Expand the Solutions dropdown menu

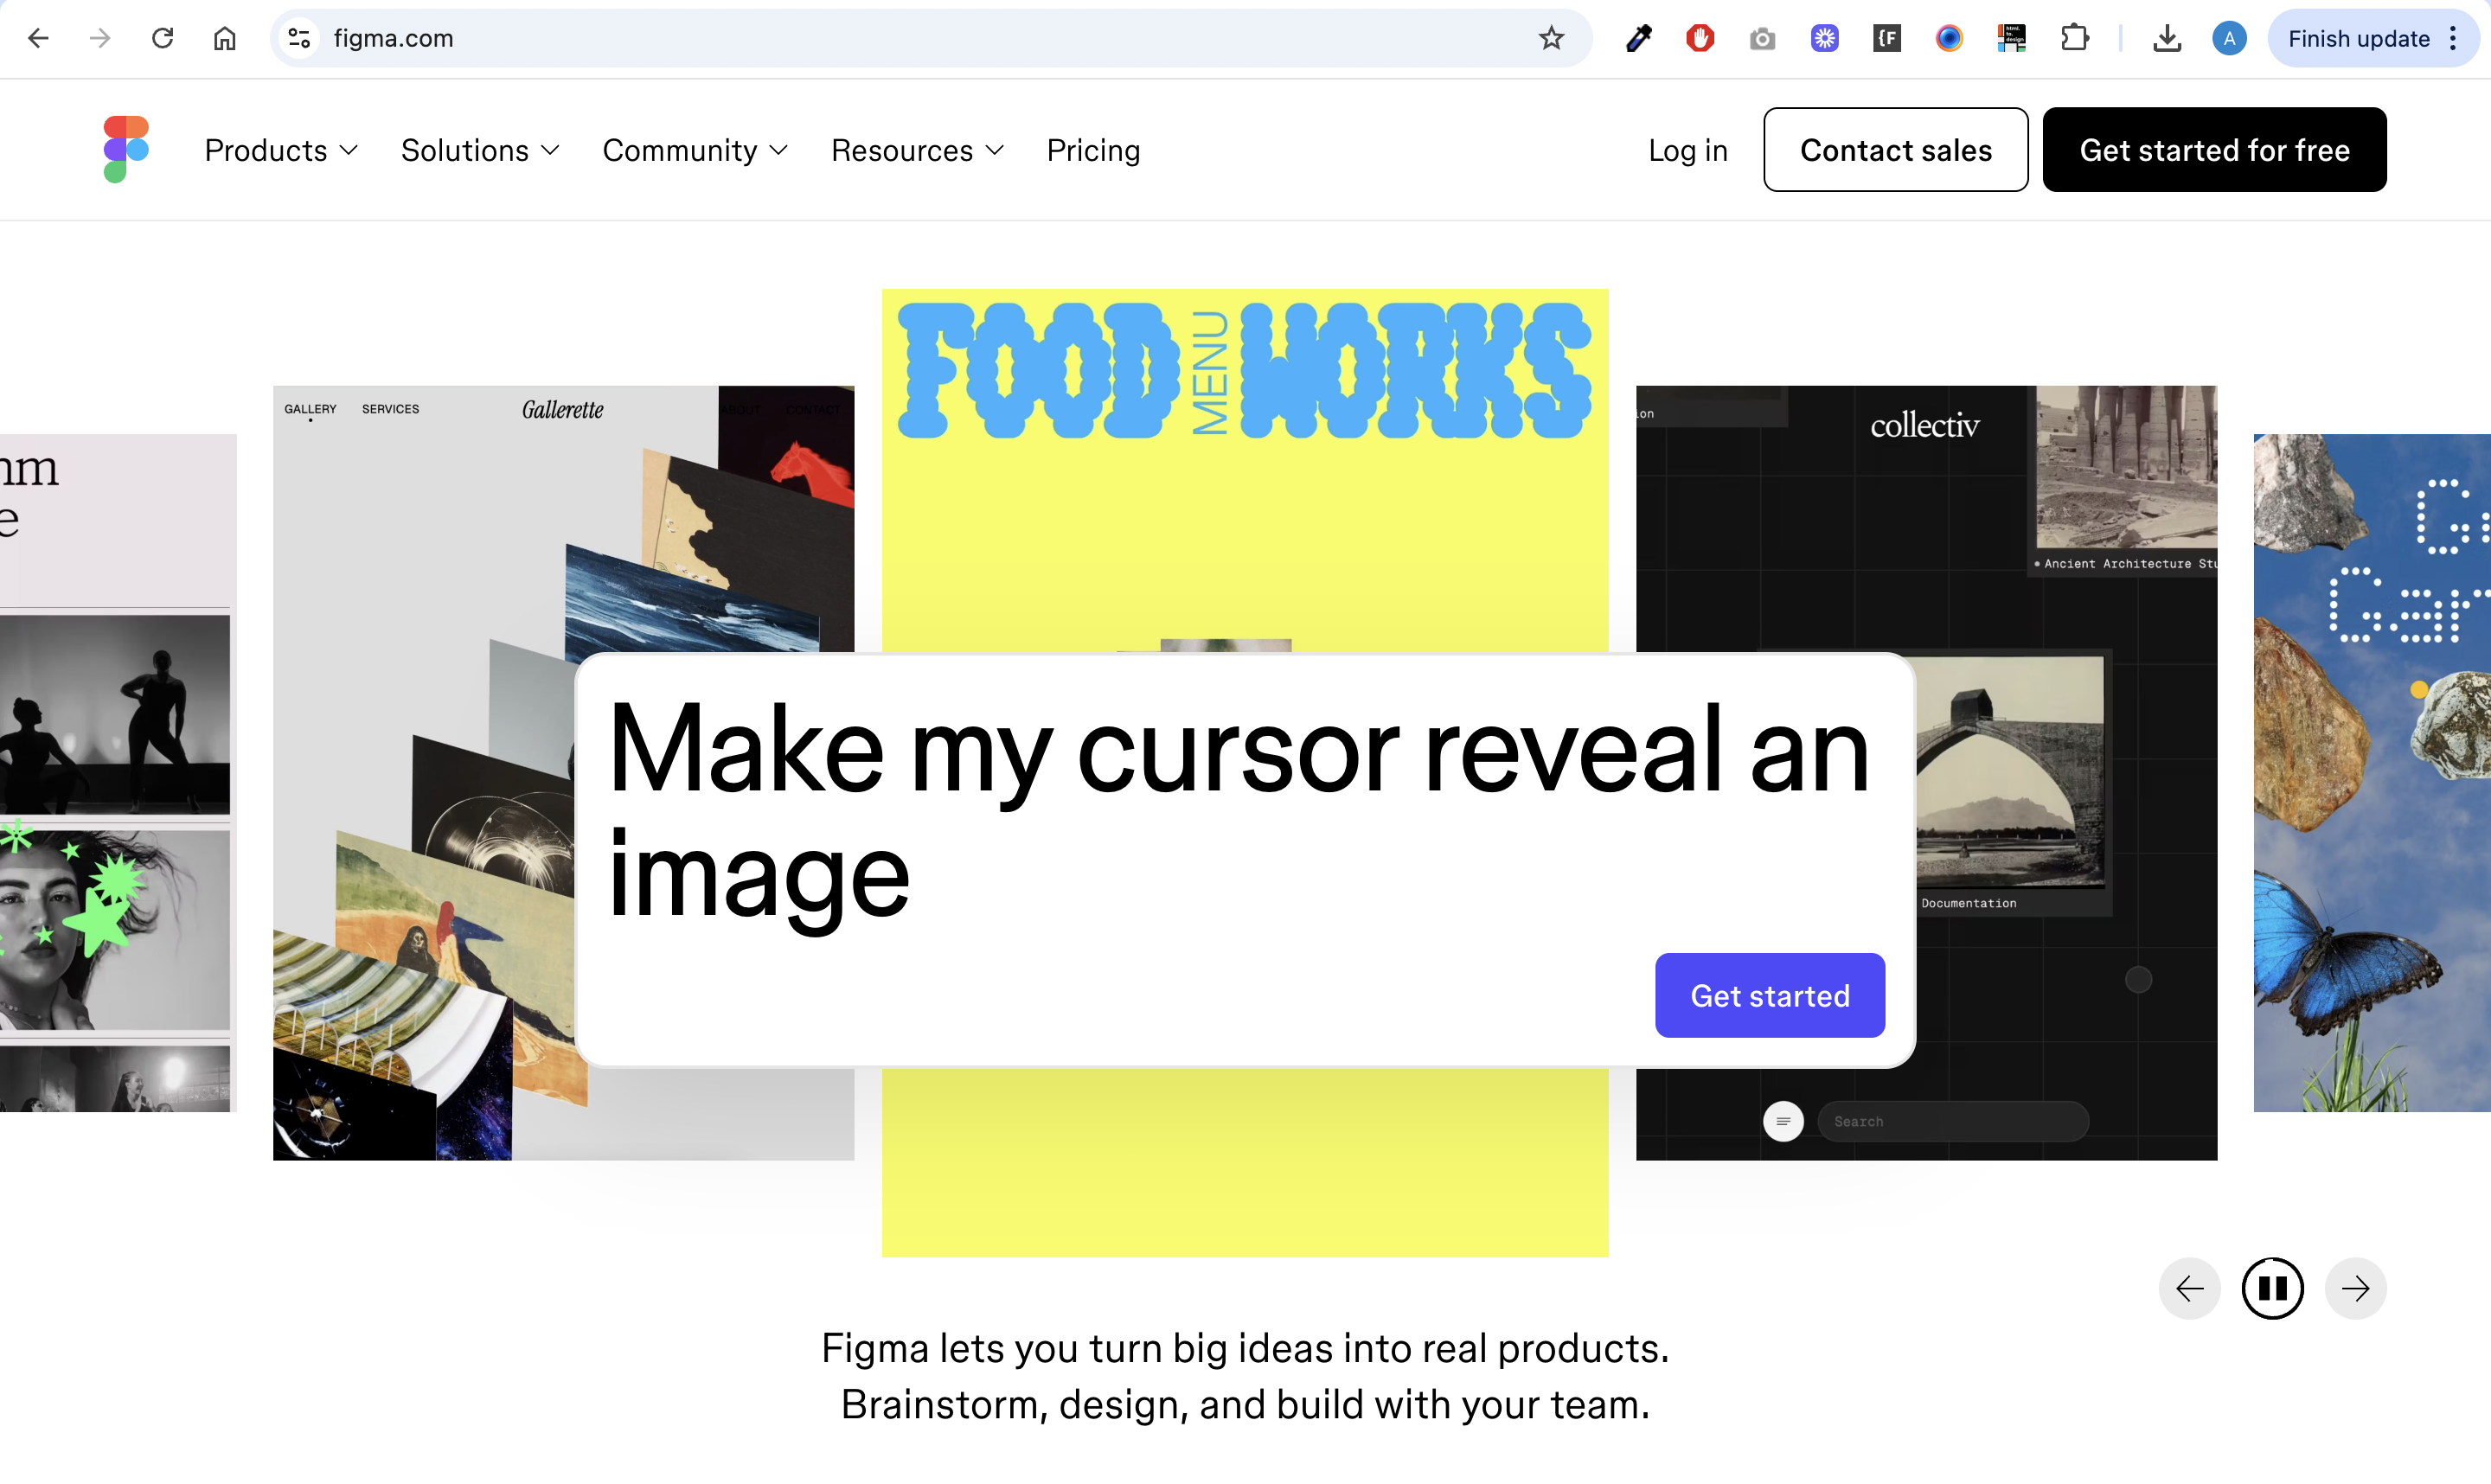pos(480,150)
